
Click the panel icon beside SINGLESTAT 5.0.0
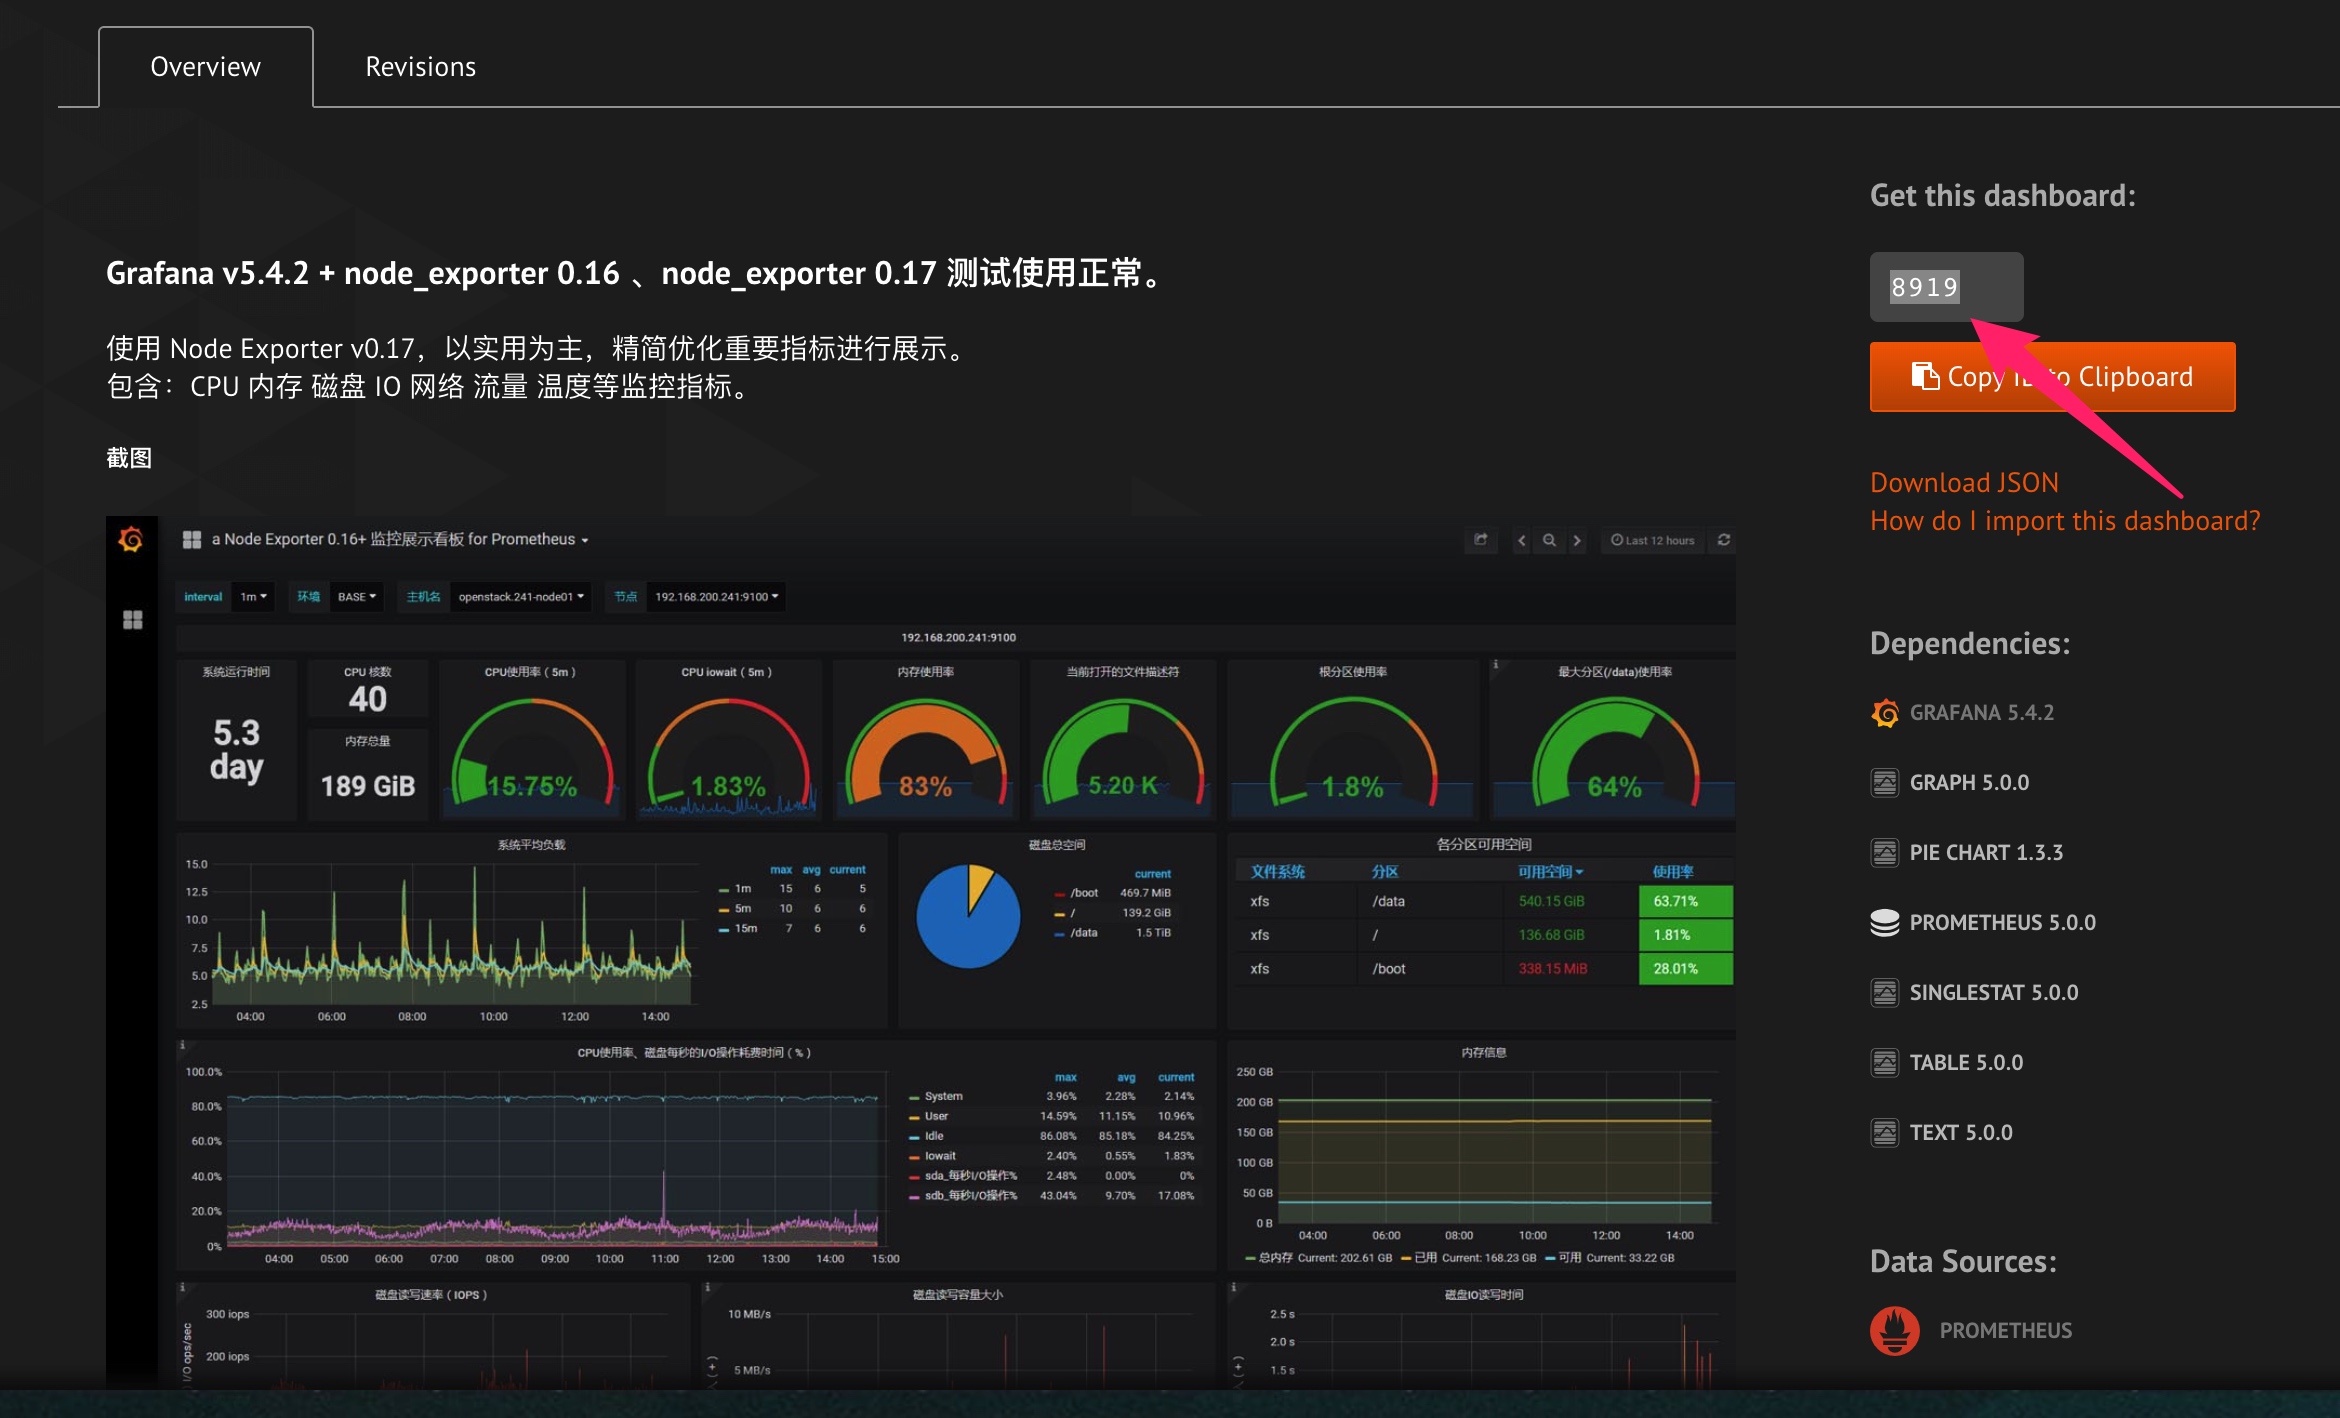(x=1885, y=993)
